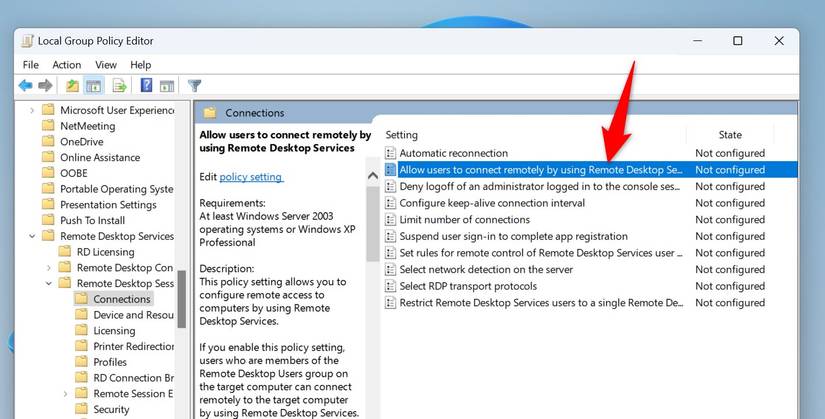
Task: Minimize the Local Group Policy Editor window
Action: pos(698,41)
